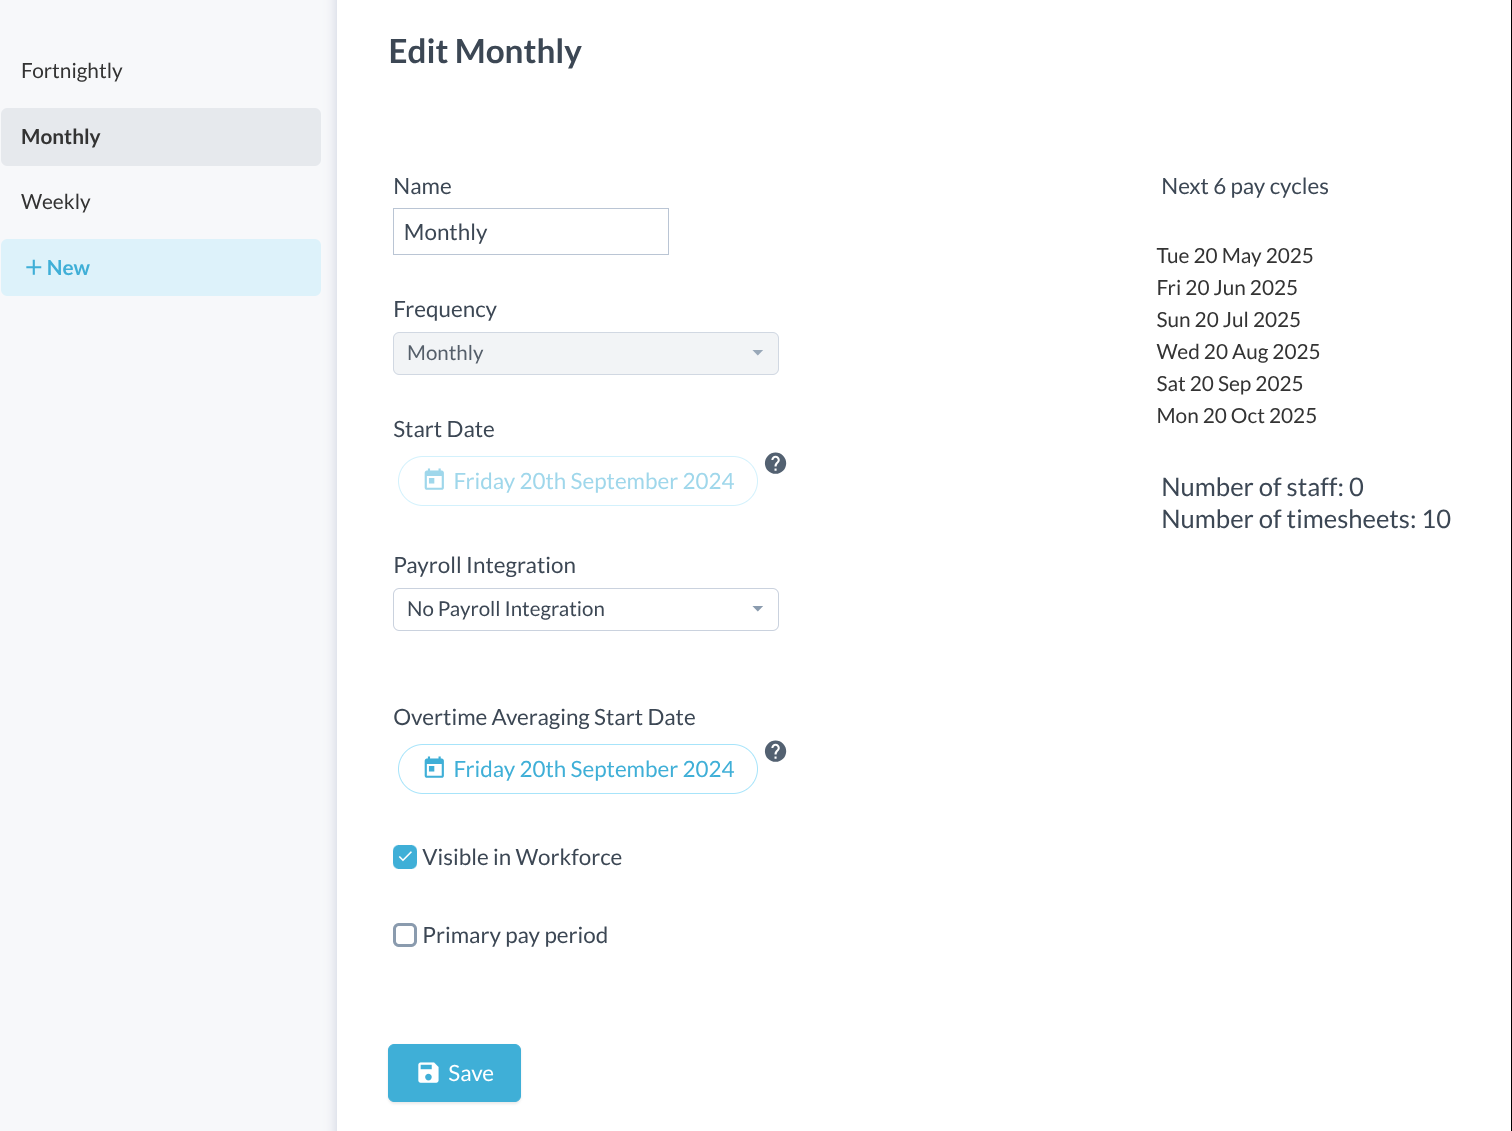The height and width of the screenshot is (1131, 1512).
Task: Uncheck the Visible in Workforce checkbox
Action: click(x=405, y=857)
